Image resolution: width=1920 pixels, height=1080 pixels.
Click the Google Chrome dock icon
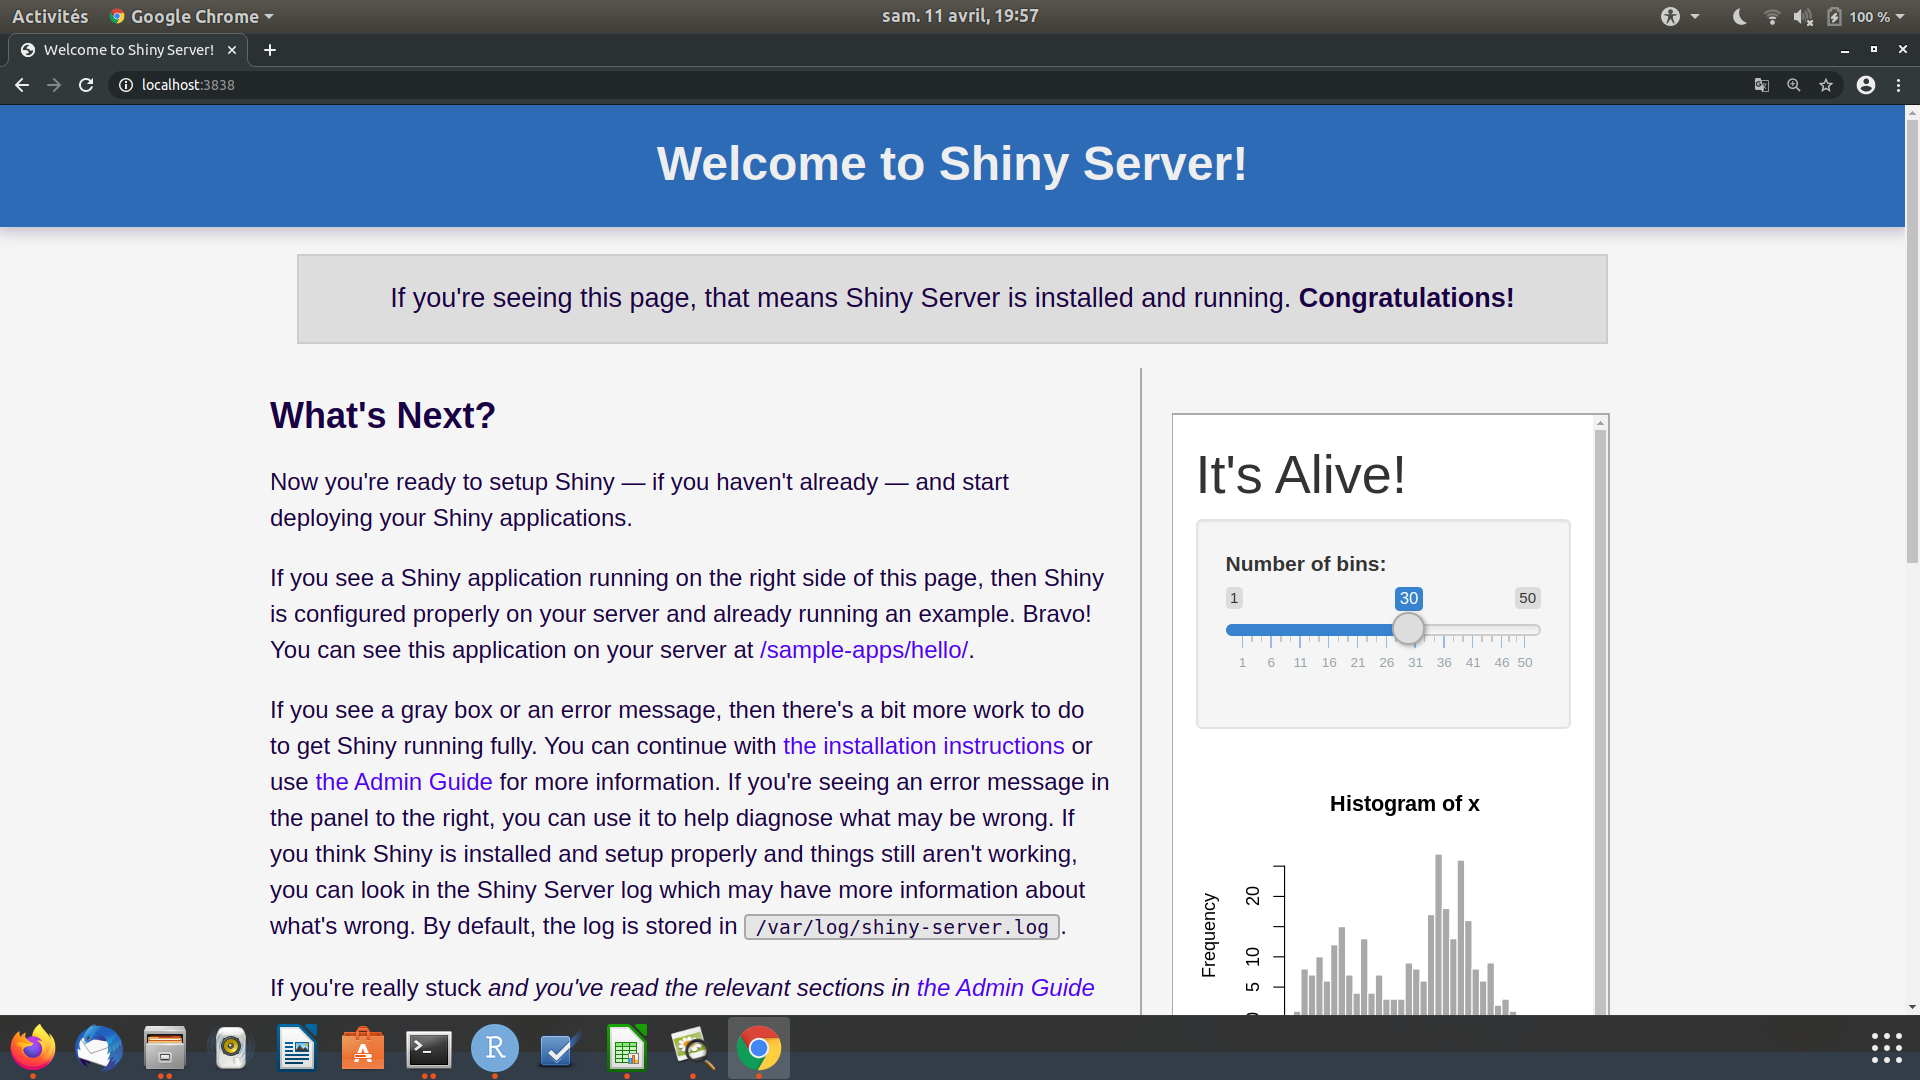[759, 1048]
